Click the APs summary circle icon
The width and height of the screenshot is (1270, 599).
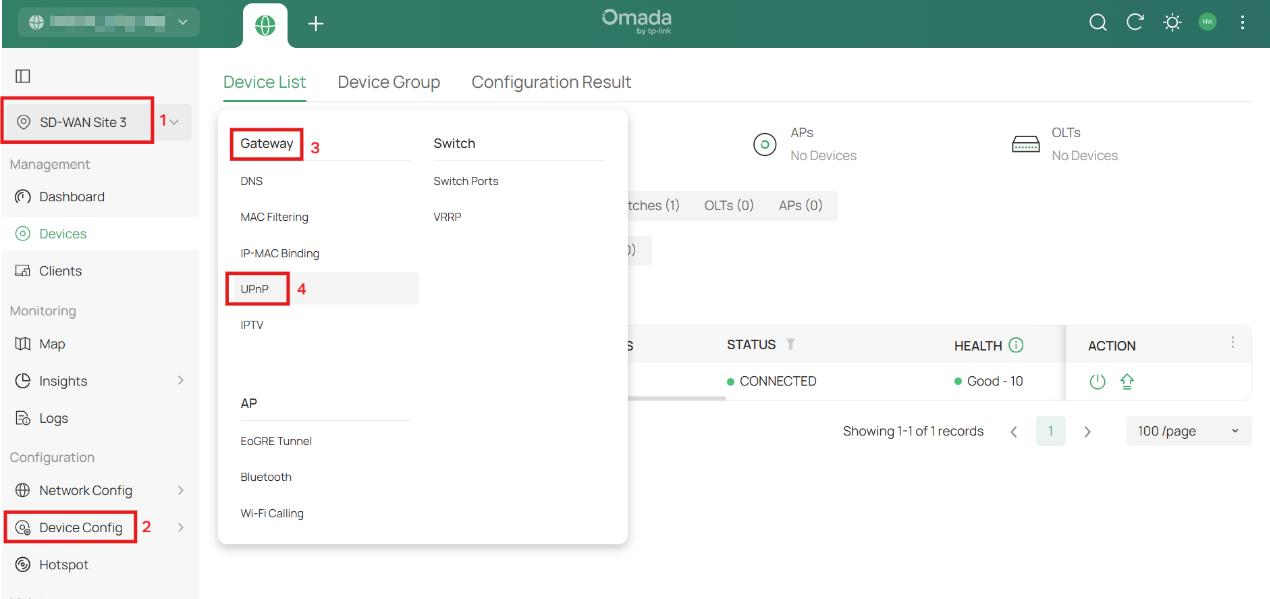[x=765, y=144]
